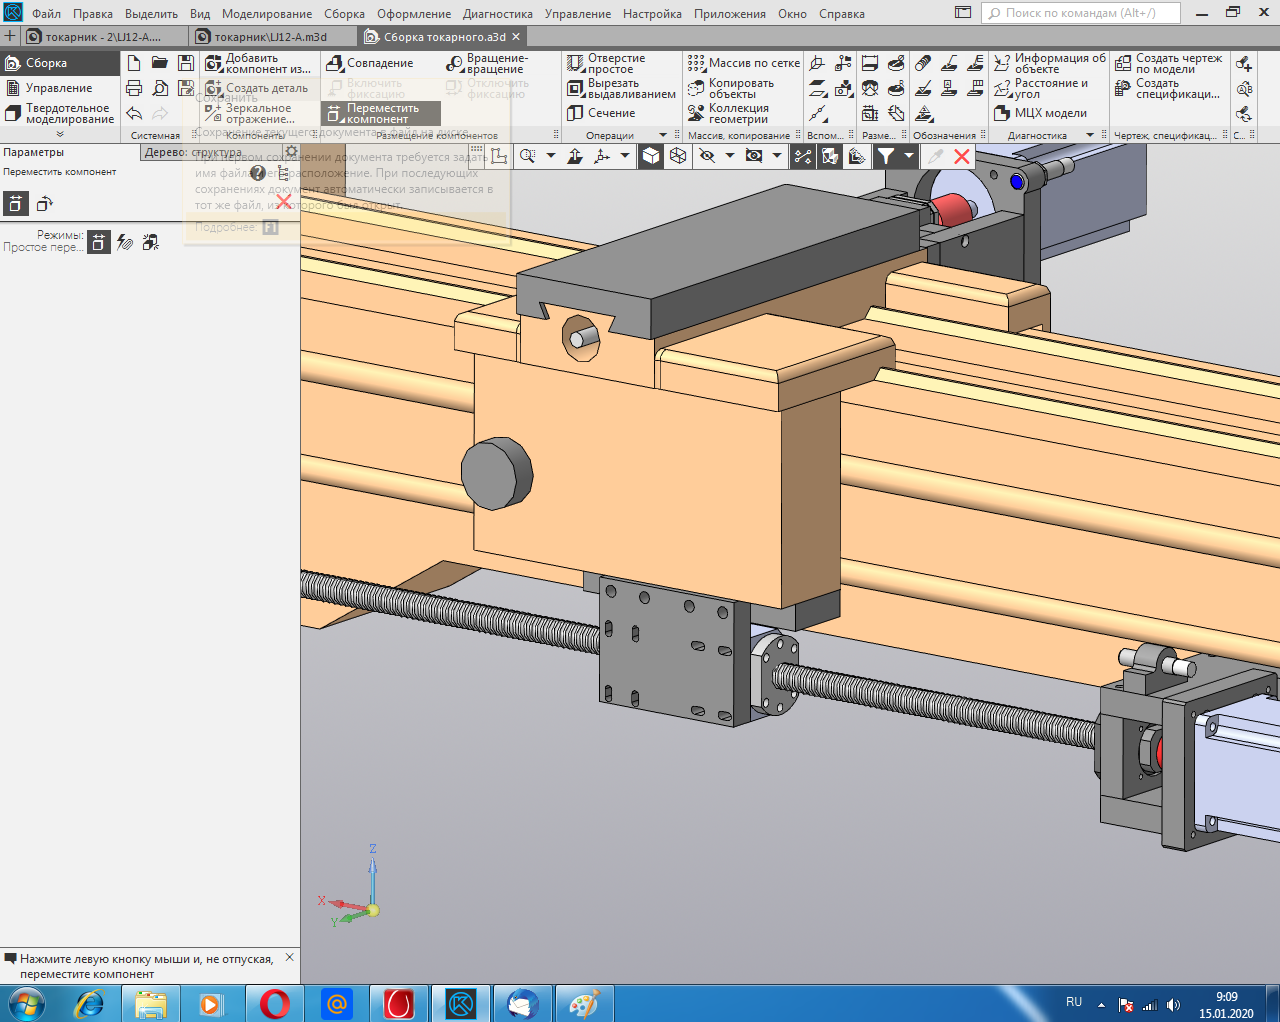
Task: Open the filter dropdown arrow
Action: (908, 156)
